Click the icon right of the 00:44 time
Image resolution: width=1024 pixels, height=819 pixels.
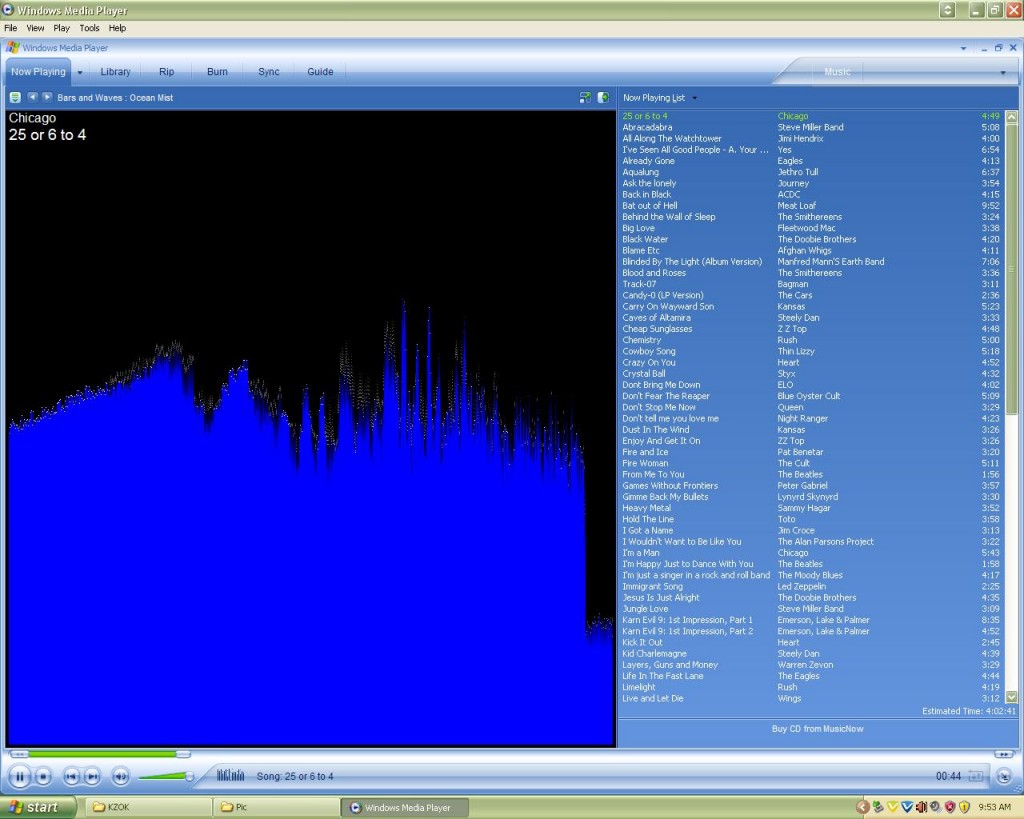[x=976, y=776]
